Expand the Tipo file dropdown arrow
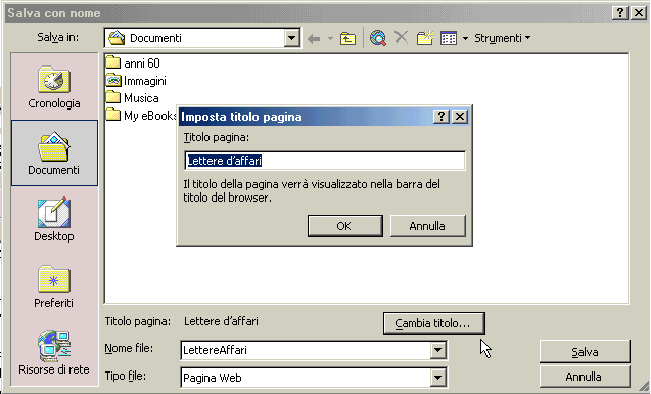 438,378
